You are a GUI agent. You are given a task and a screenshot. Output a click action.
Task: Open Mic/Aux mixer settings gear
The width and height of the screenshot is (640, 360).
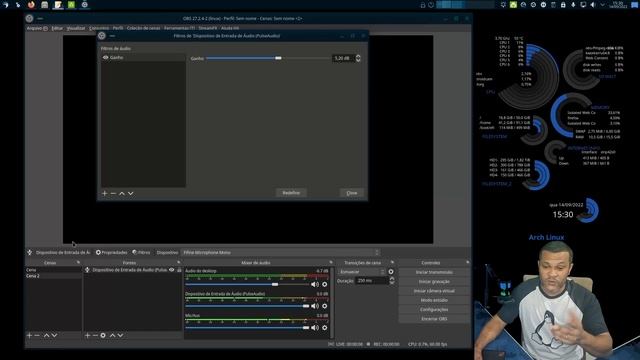tap(324, 327)
